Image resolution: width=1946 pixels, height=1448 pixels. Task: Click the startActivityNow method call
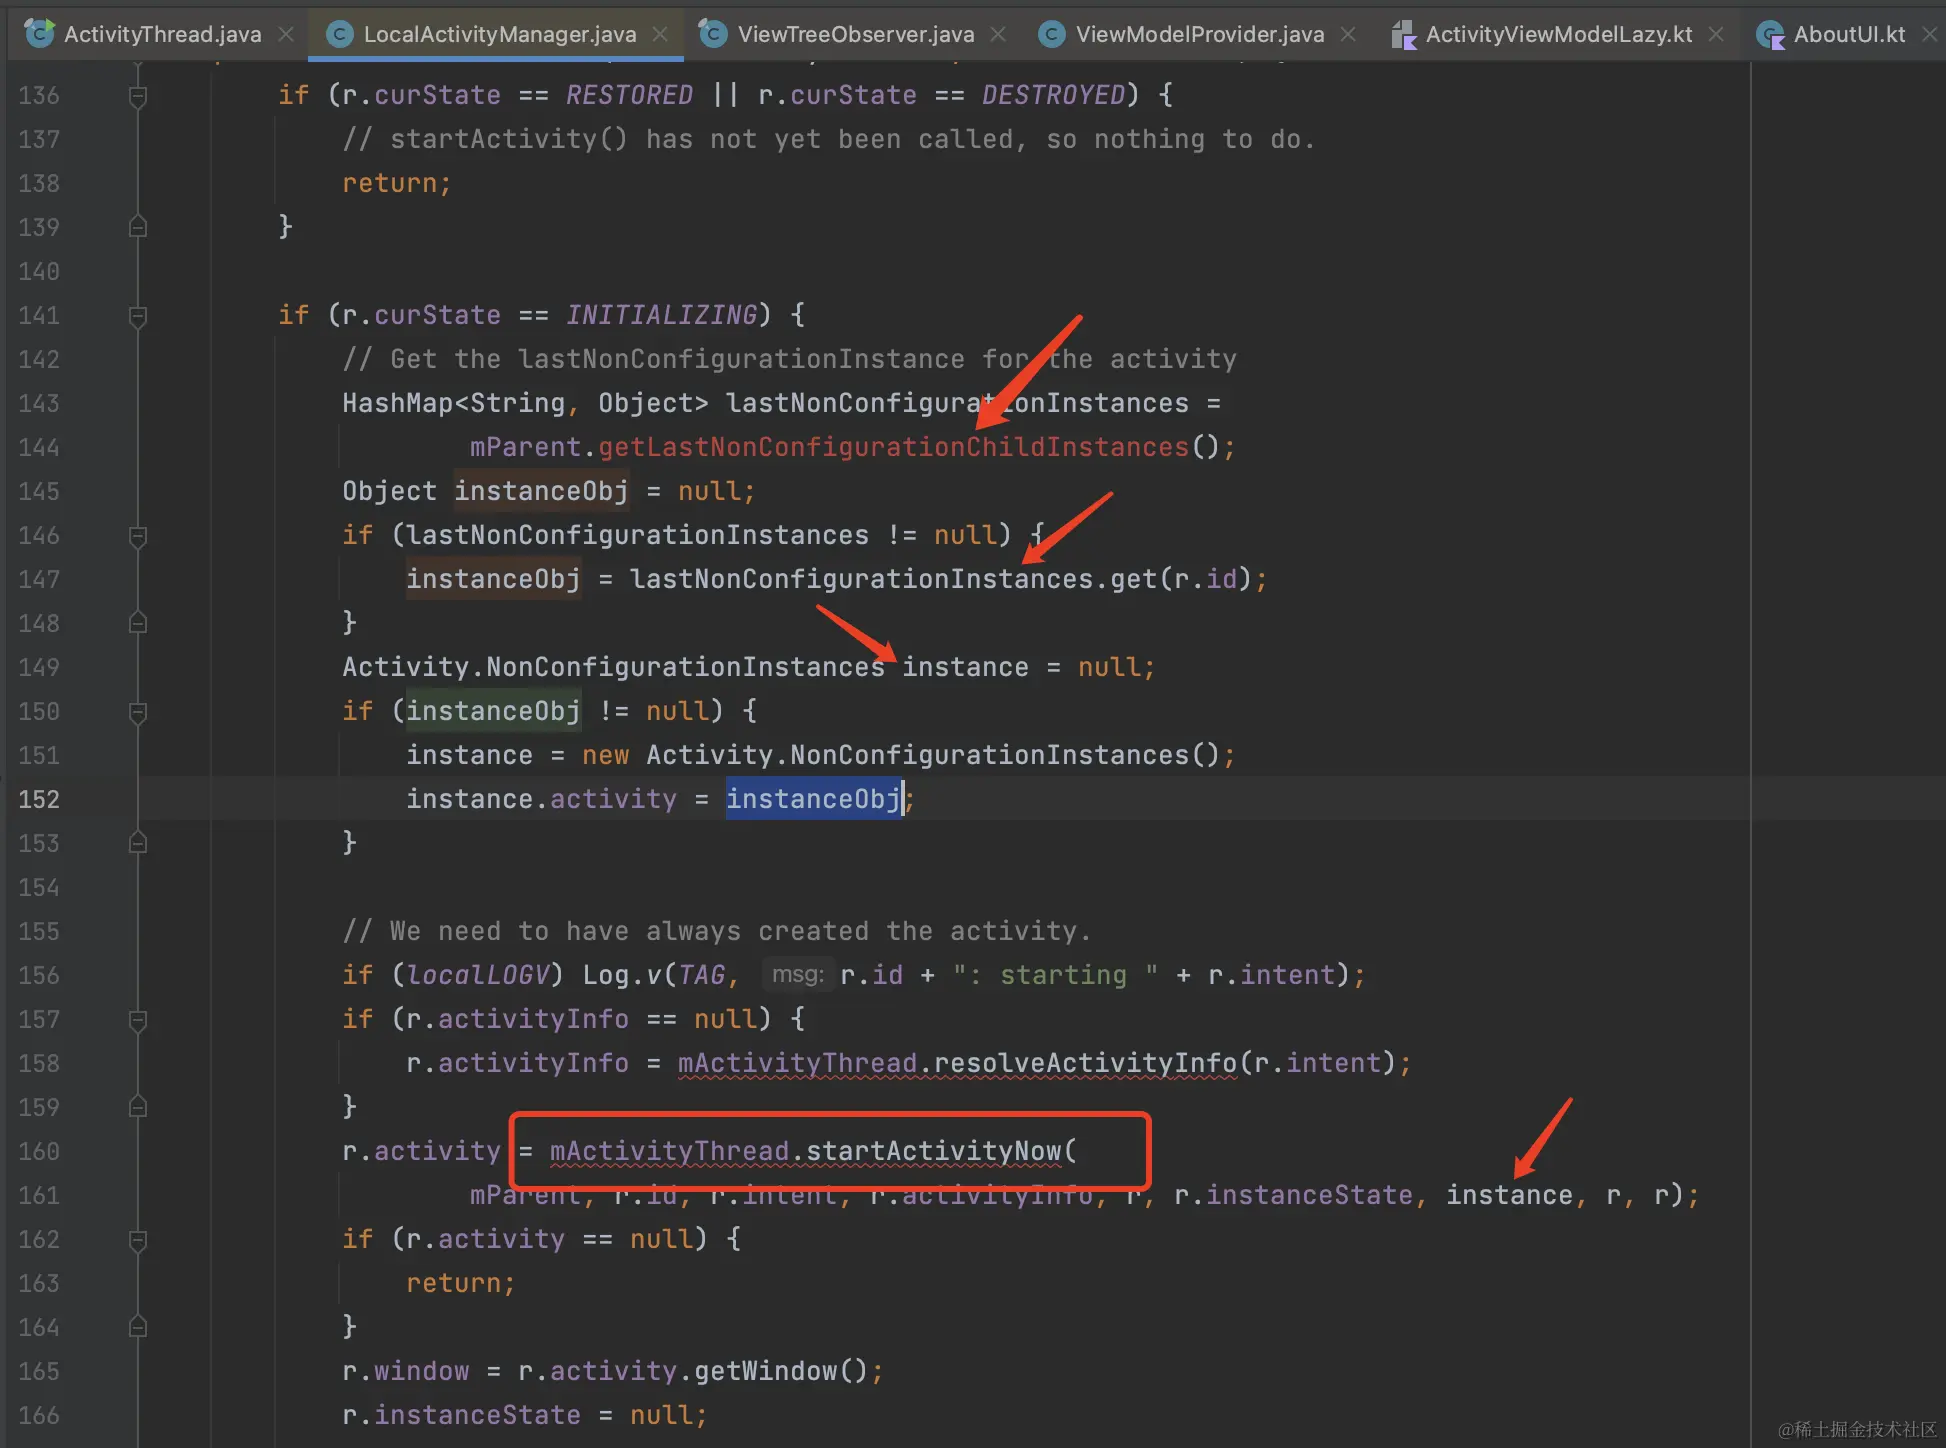[x=933, y=1151]
